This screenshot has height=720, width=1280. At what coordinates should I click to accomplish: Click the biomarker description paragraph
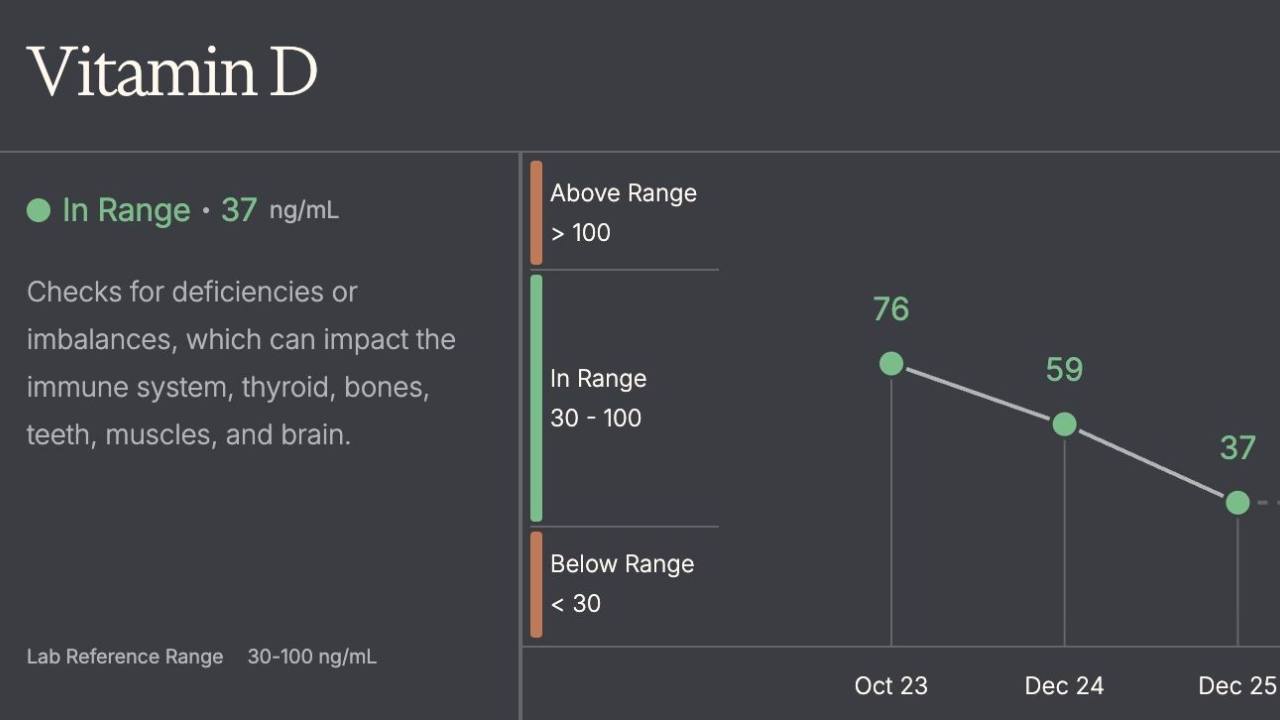[241, 363]
